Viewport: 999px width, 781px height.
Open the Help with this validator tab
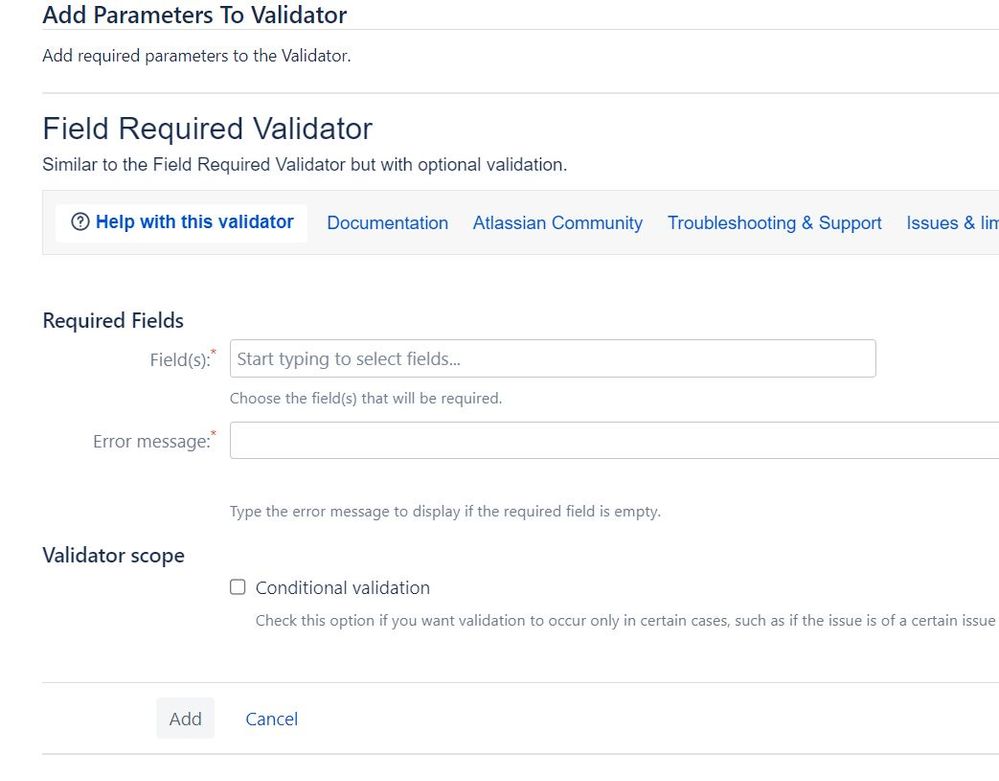tap(192, 222)
